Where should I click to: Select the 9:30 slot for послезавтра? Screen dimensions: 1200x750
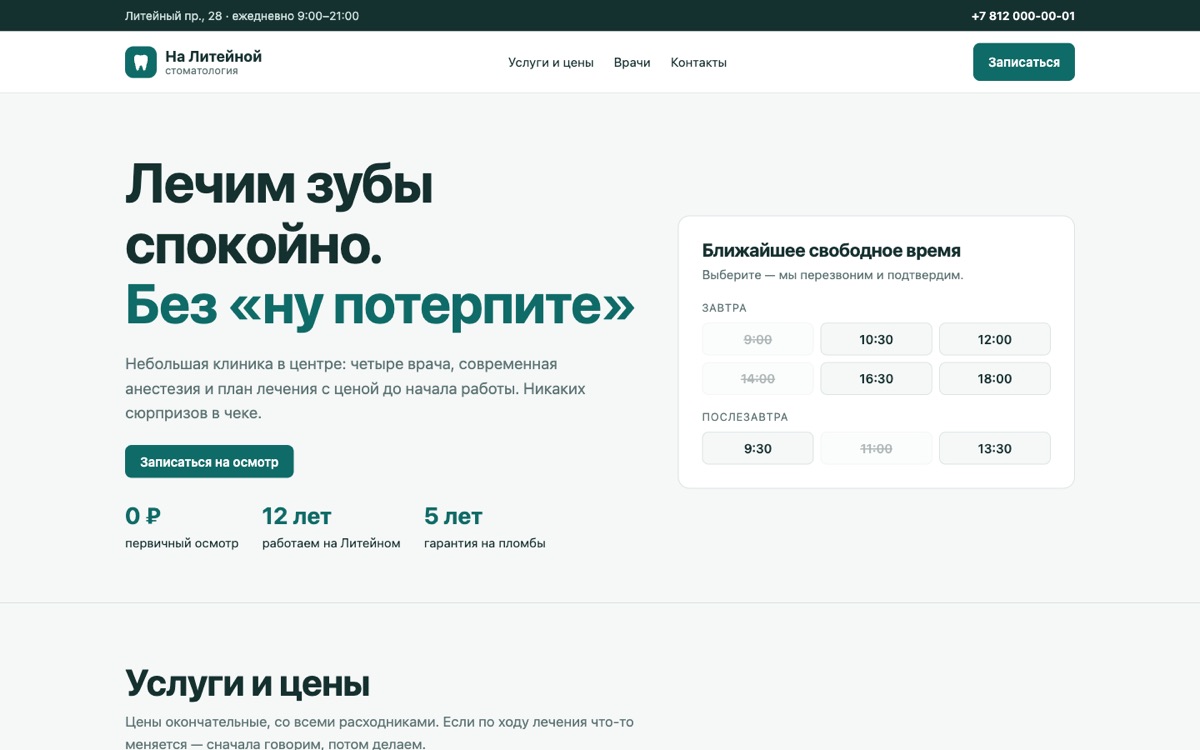click(x=758, y=448)
